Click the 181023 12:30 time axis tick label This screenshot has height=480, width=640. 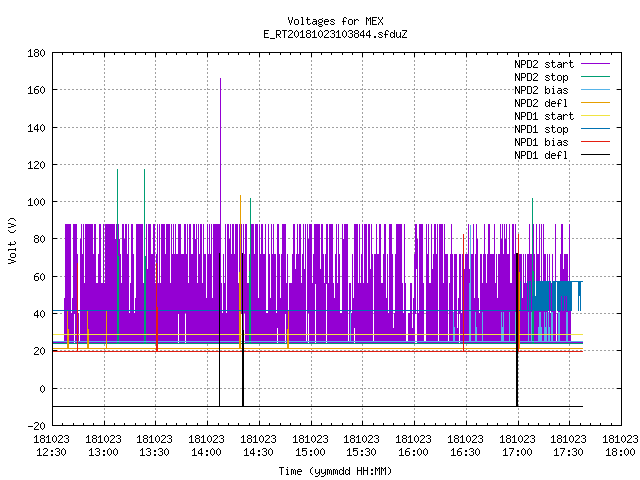point(51,446)
